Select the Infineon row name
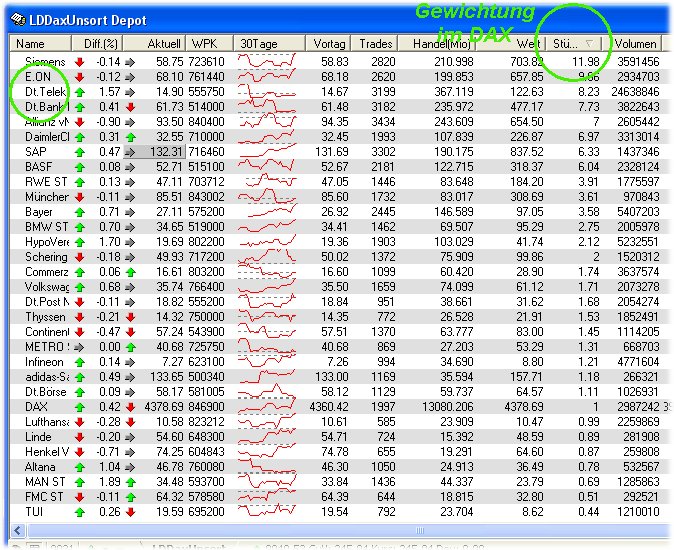The width and height of the screenshot is (674, 550). point(44,362)
